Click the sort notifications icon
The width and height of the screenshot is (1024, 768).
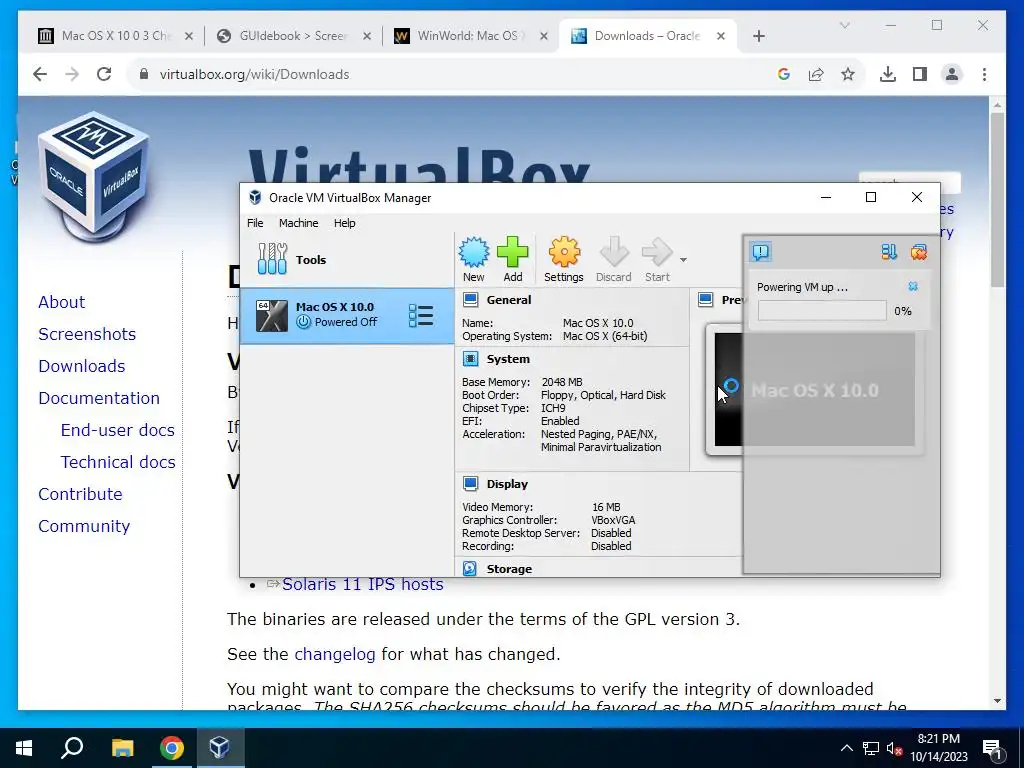point(889,252)
